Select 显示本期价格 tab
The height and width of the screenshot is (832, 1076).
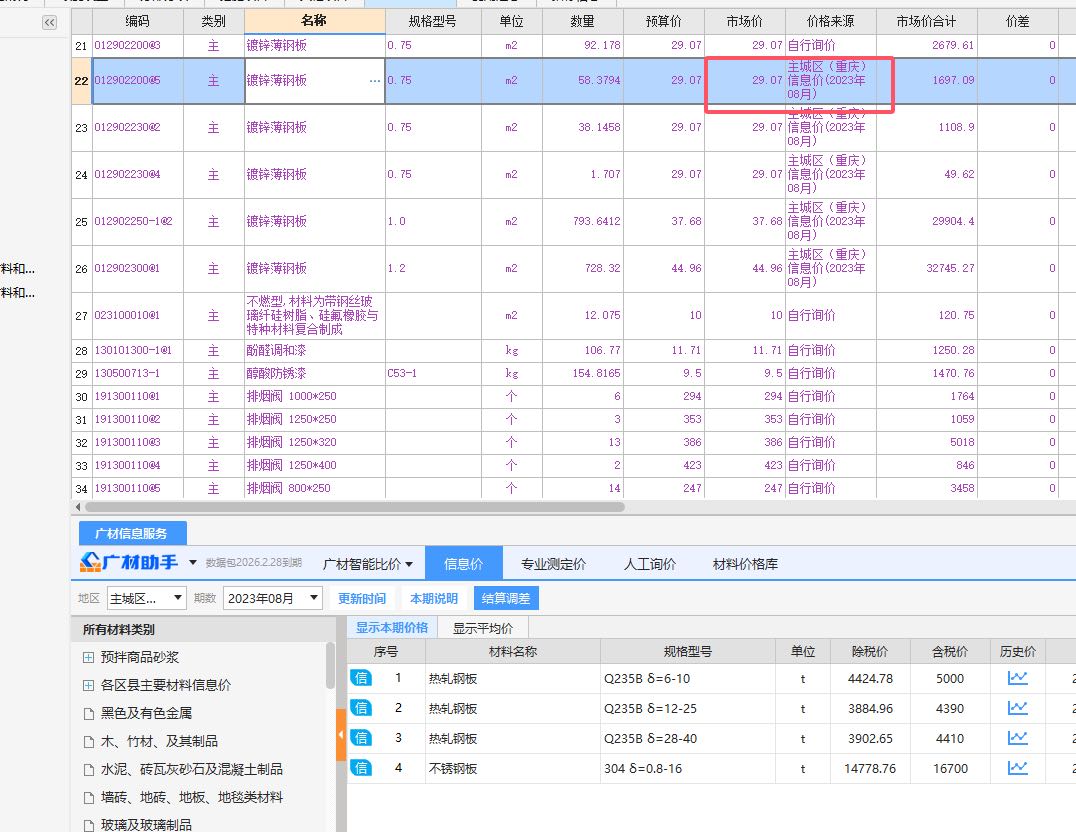[x=392, y=627]
